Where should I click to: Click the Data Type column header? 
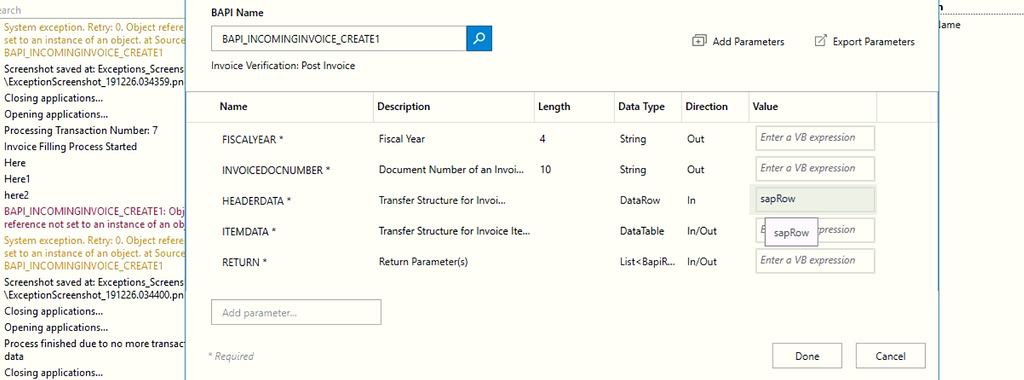[x=642, y=106]
